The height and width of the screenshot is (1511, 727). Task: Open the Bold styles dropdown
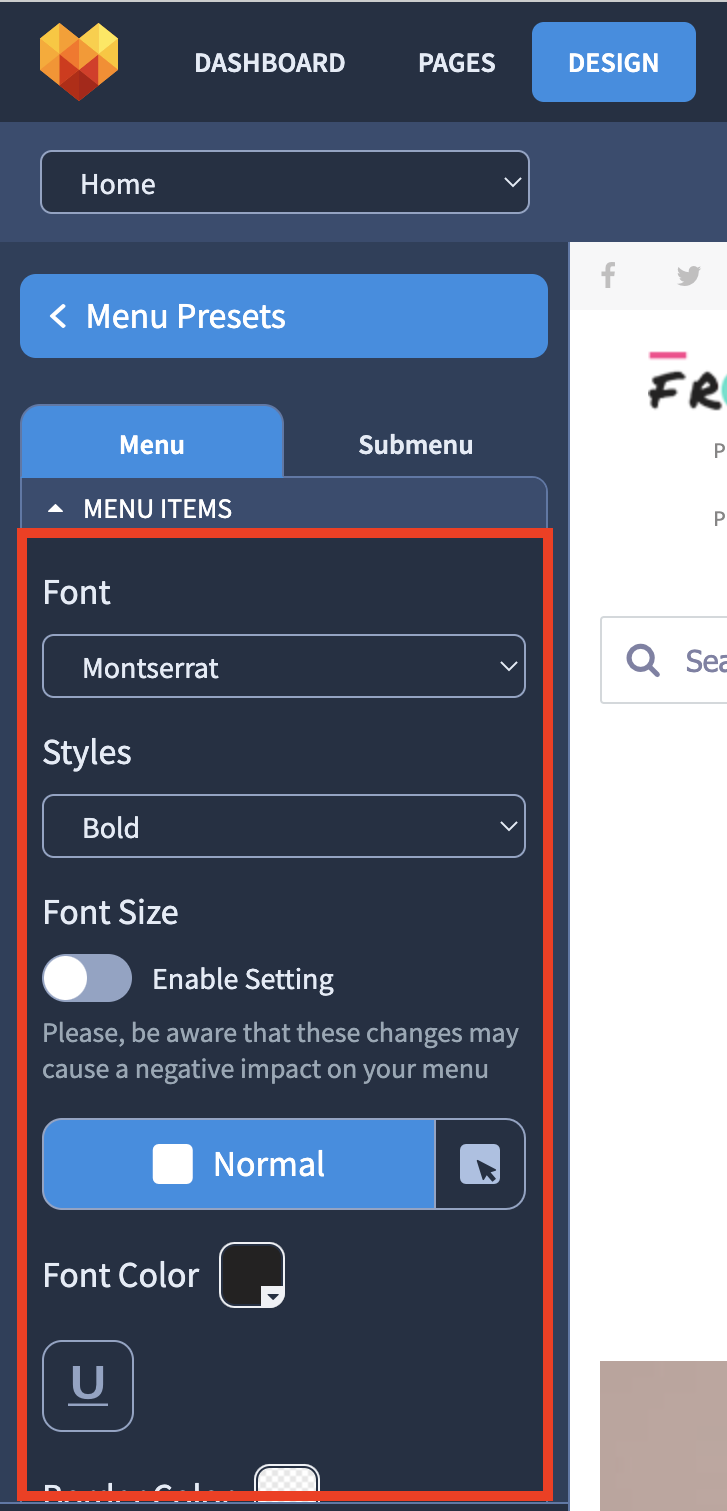point(284,826)
